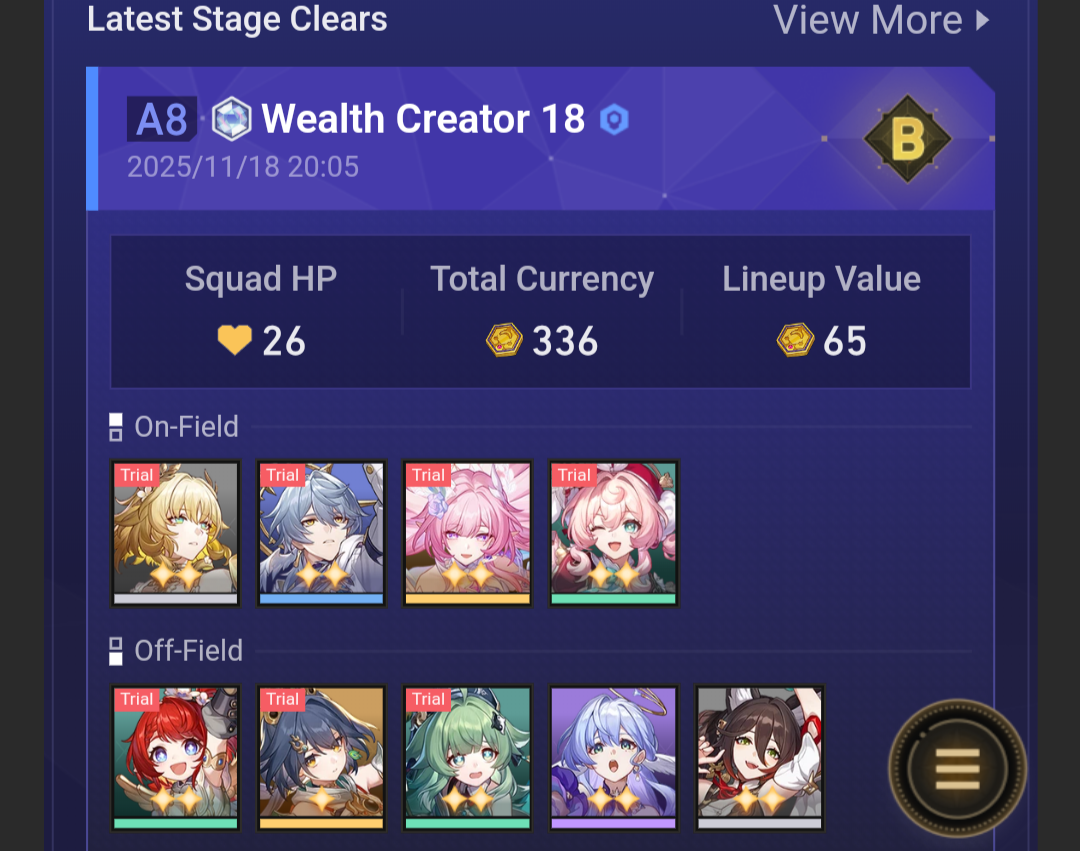Select brown-haired fox-eared character in Off-Field
Image resolution: width=1080 pixels, height=851 pixels.
pyautogui.click(x=760, y=757)
